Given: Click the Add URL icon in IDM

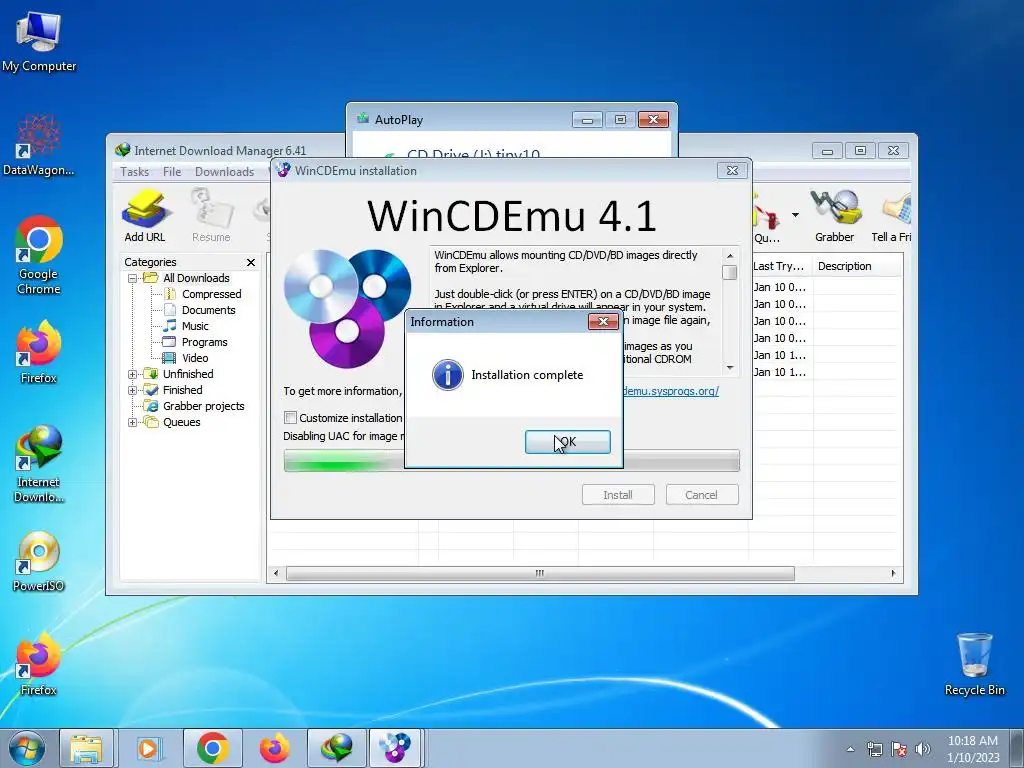Looking at the screenshot, I should click(145, 216).
